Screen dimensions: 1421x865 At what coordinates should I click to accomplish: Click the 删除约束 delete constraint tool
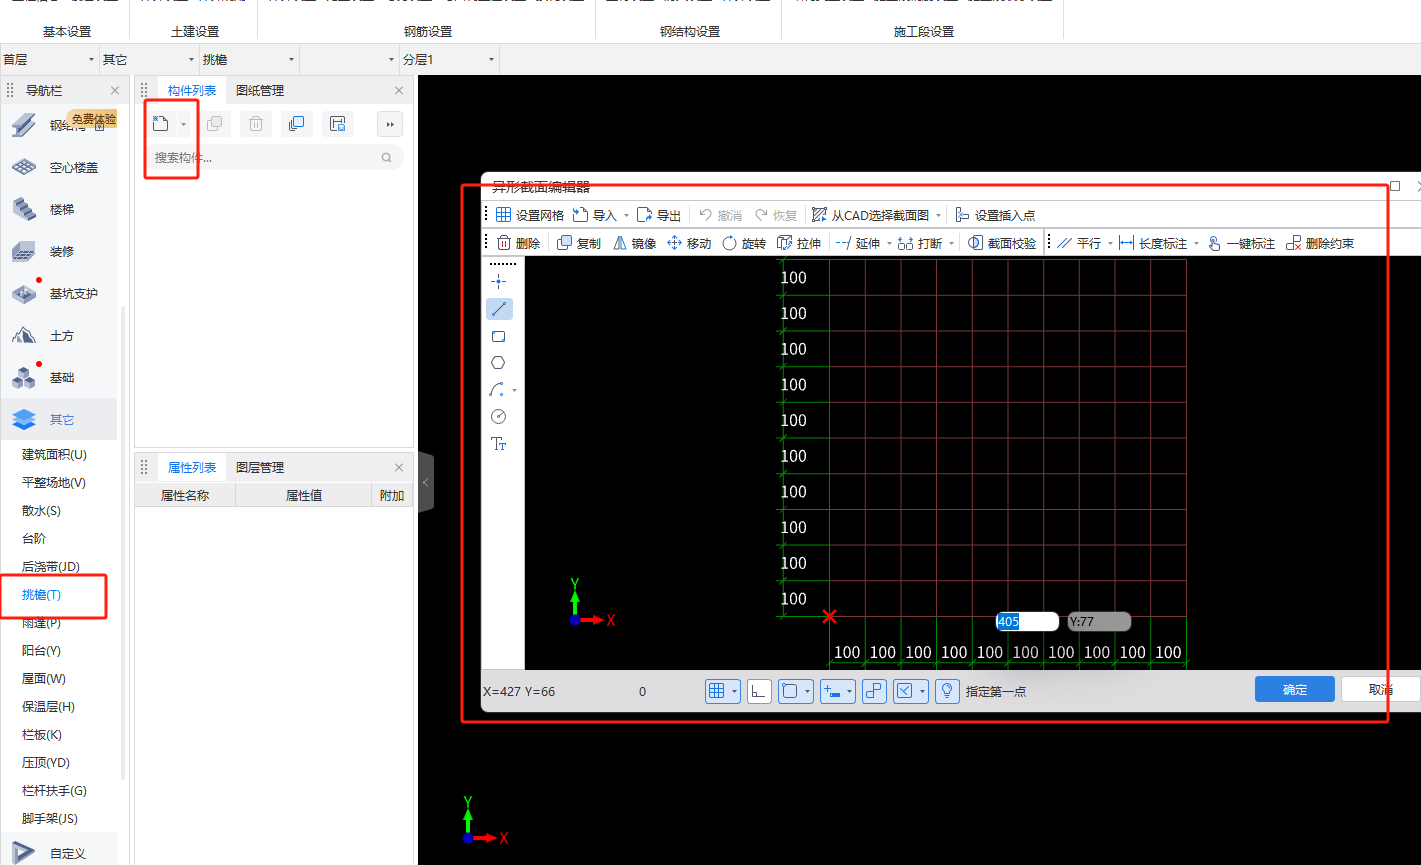click(1320, 243)
